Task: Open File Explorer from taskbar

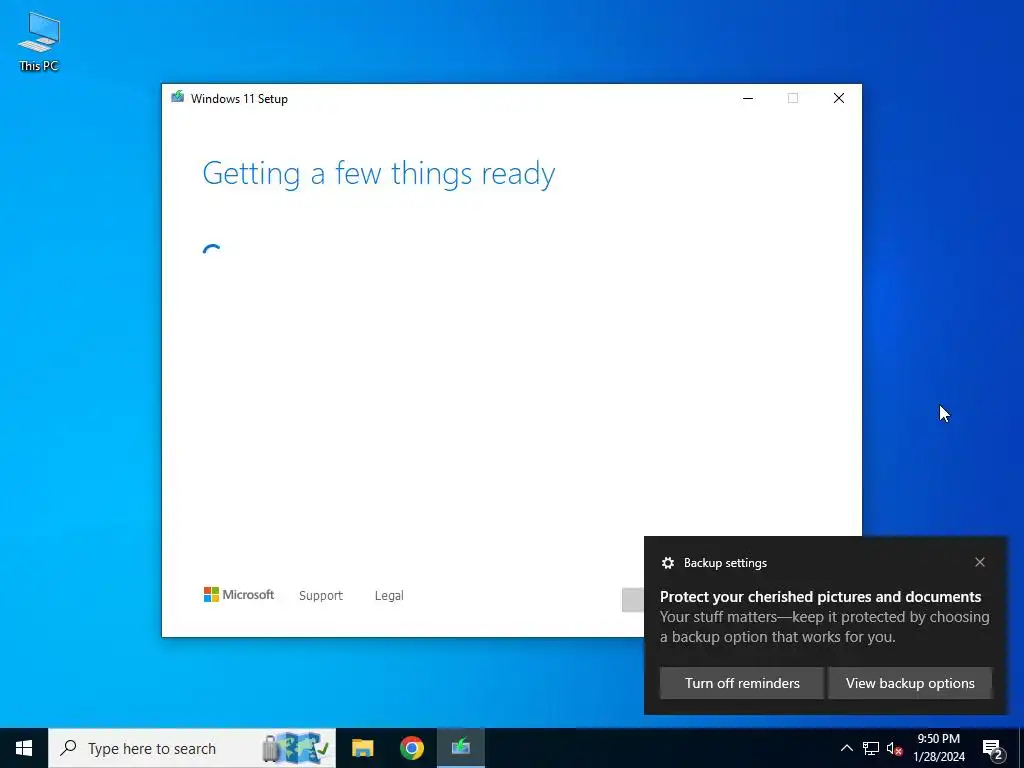Action: click(362, 748)
